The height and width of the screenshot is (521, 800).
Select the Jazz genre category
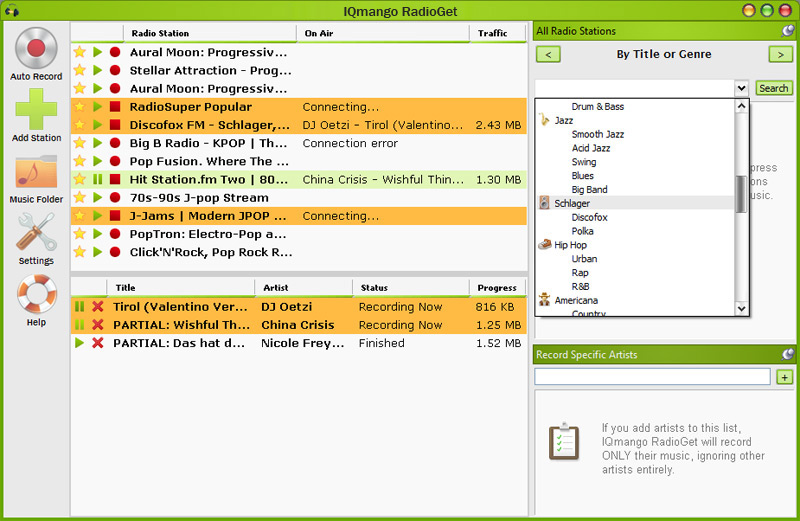tap(564, 120)
